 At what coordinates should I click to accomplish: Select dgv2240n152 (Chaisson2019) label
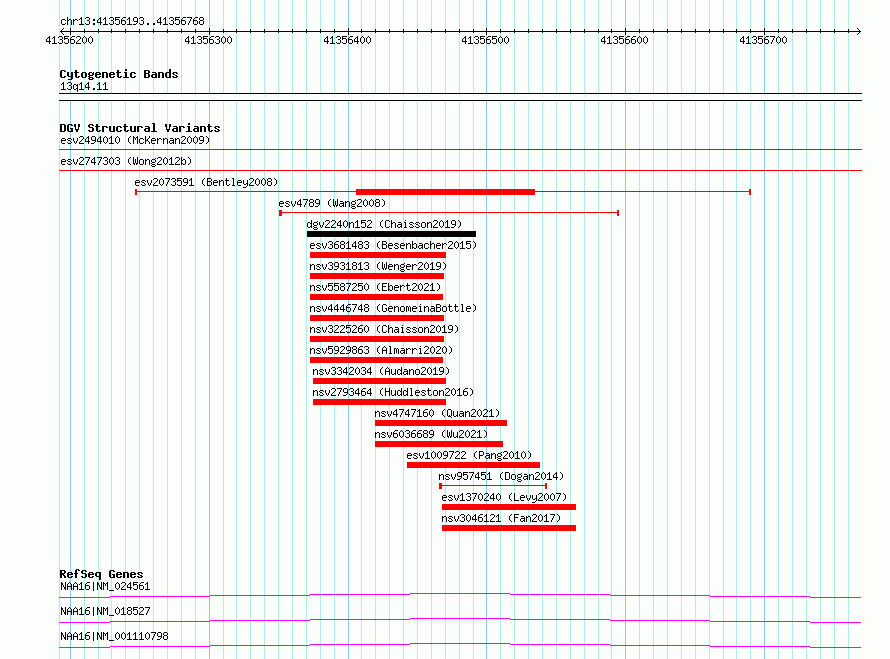tap(384, 224)
